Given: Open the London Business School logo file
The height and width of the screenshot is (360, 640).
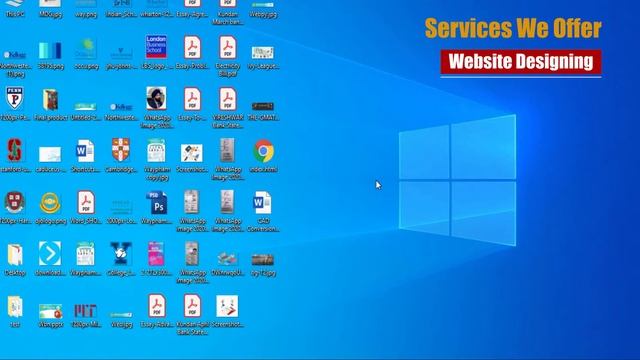Looking at the screenshot, I should 156,47.
